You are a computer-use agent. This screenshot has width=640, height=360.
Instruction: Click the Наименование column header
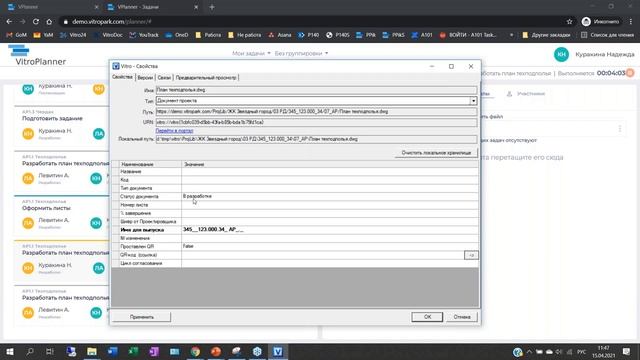click(x=150, y=164)
